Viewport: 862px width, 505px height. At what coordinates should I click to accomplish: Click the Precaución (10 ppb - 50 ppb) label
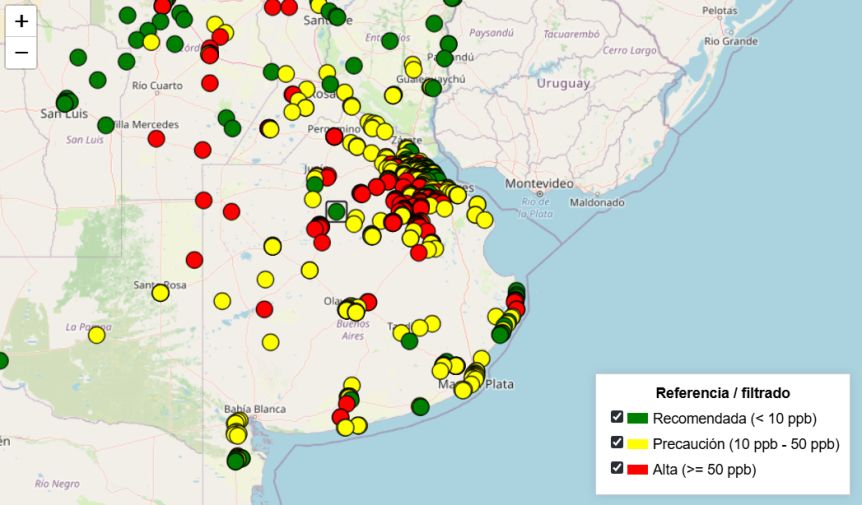tap(745, 443)
